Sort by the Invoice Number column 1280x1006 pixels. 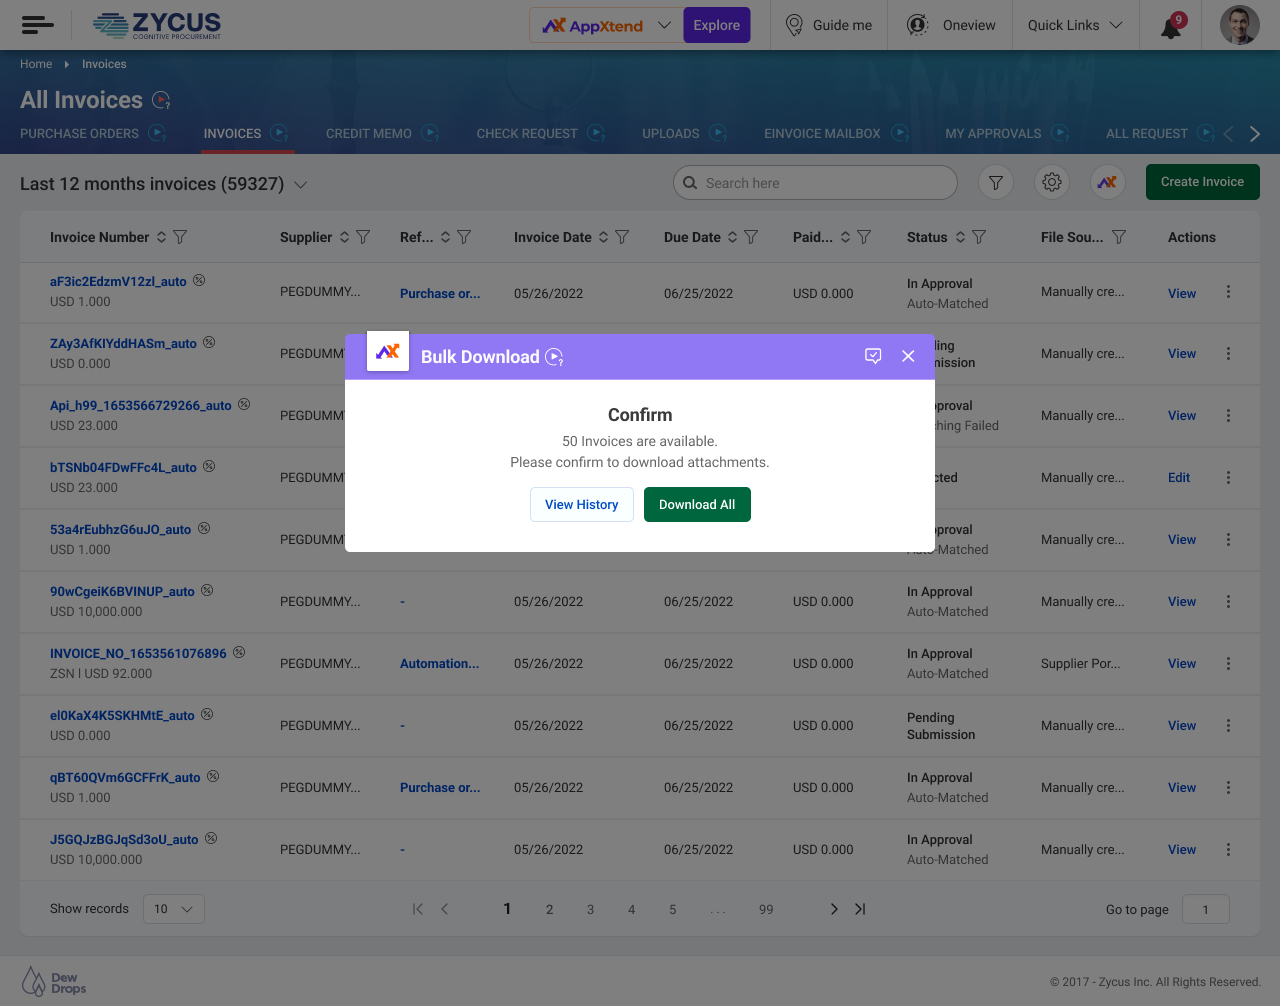pos(161,238)
